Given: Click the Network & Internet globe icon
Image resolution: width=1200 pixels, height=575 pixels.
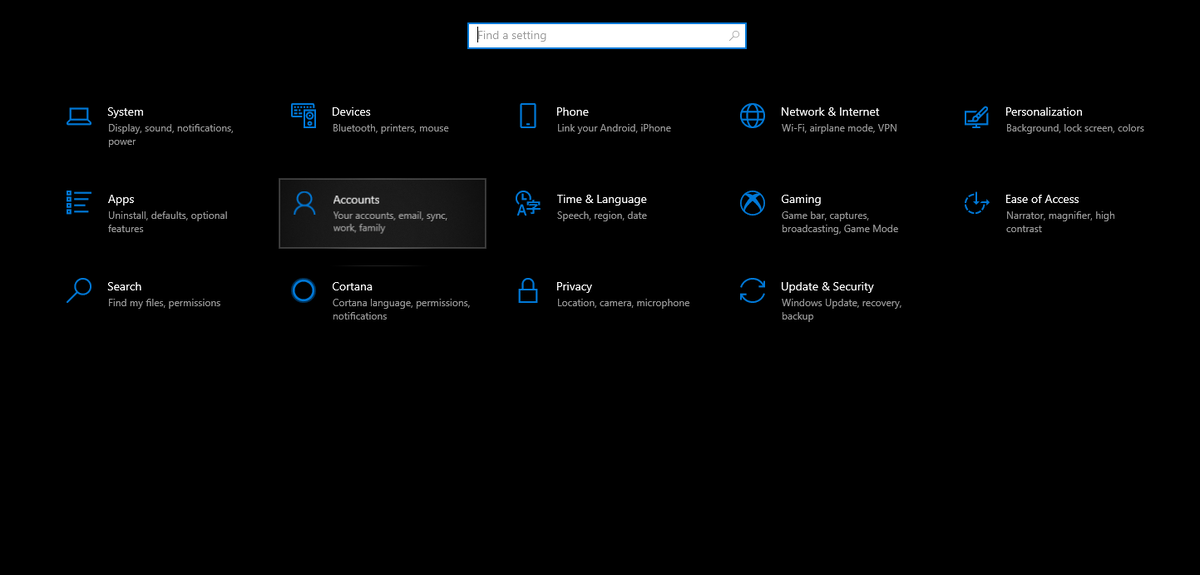Looking at the screenshot, I should pos(752,116).
